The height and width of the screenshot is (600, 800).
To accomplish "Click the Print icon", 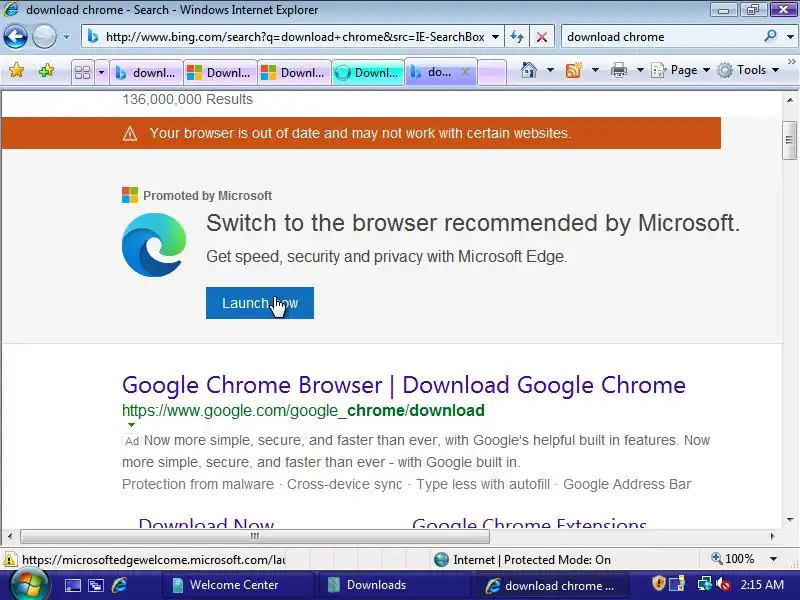I will (618, 70).
